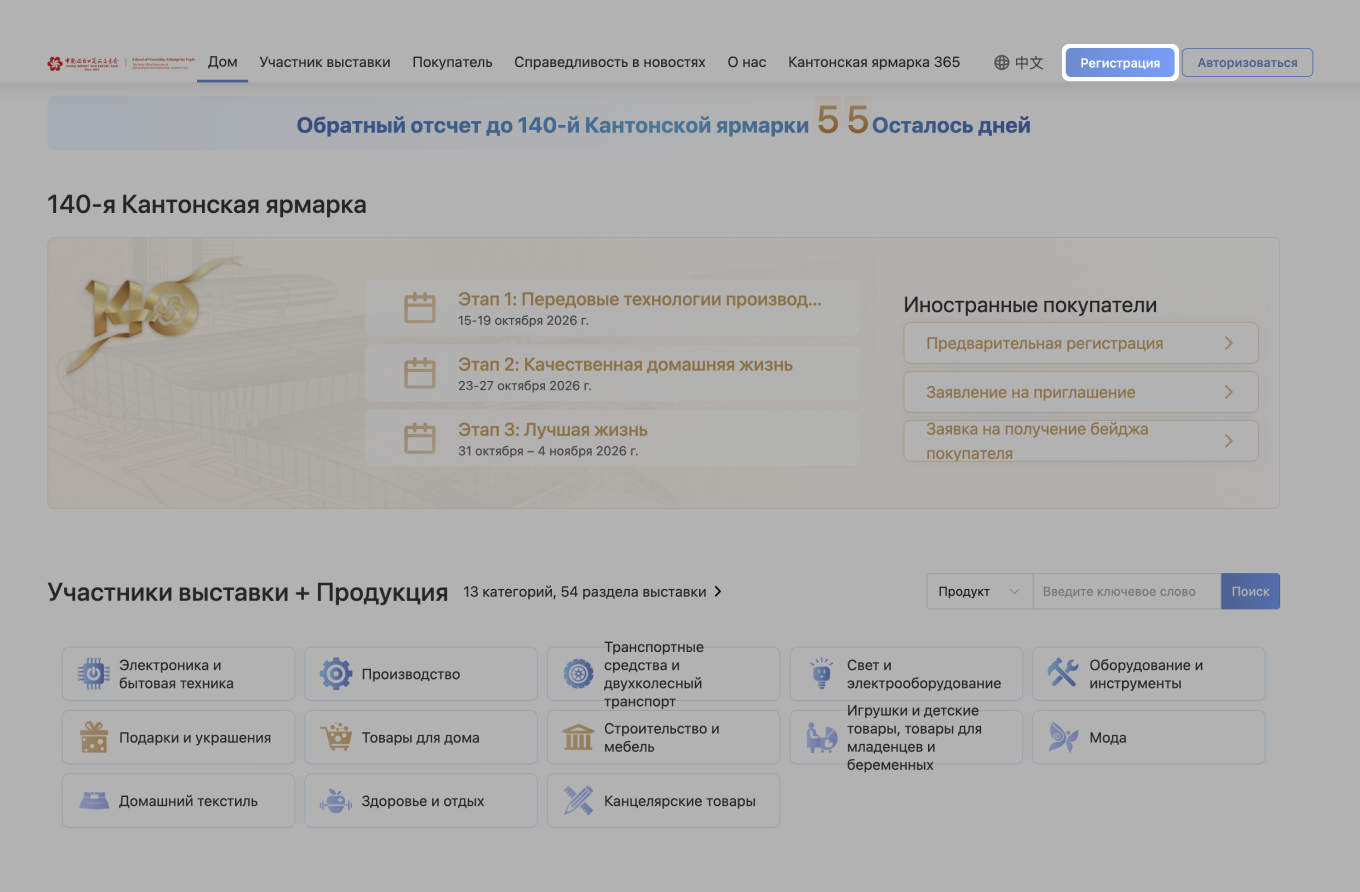Click the Подарки и украшения gift icon
This screenshot has height=892, width=1360.
[94, 738]
